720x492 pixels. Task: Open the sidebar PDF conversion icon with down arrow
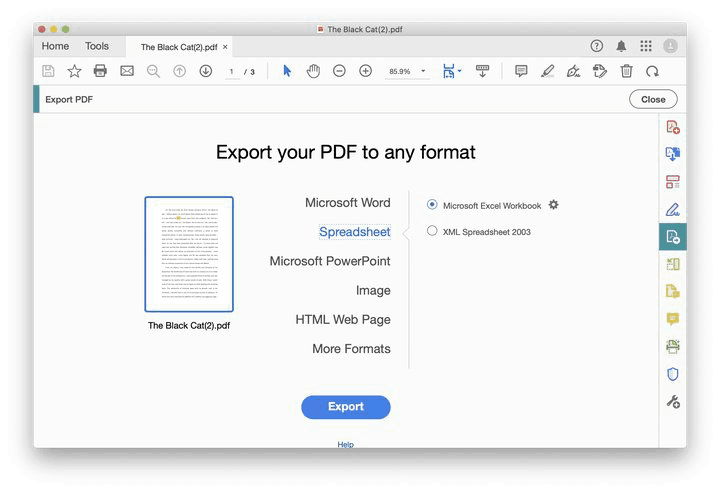[x=673, y=154]
